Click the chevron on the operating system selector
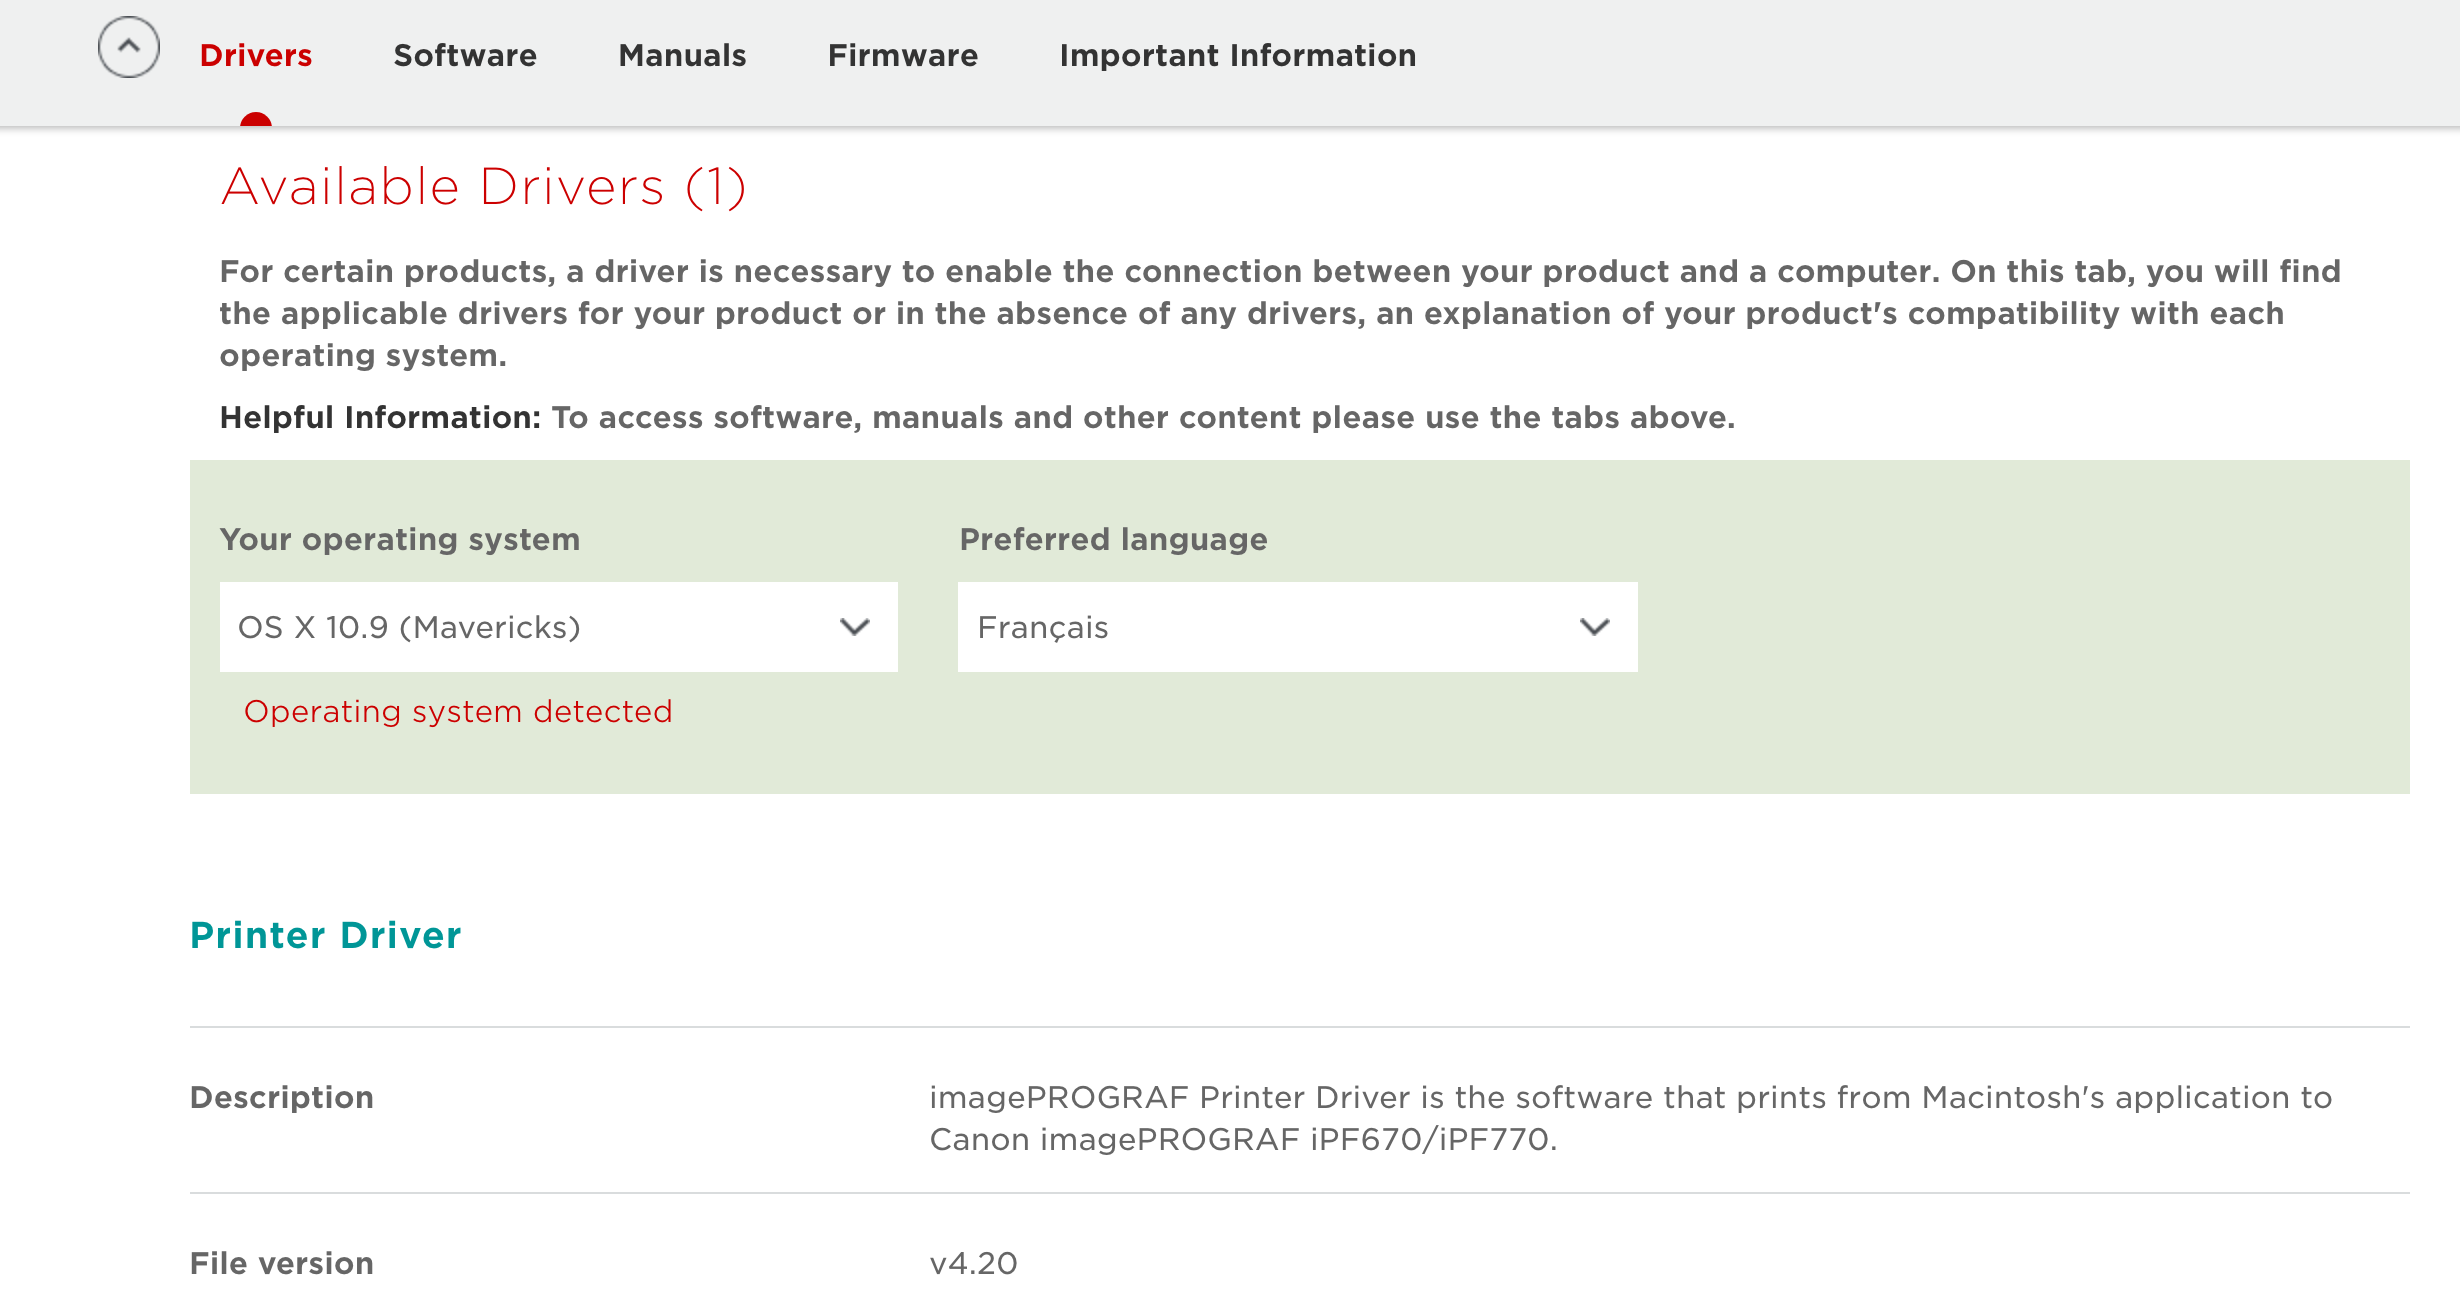This screenshot has width=2460, height=1310. pos(855,627)
